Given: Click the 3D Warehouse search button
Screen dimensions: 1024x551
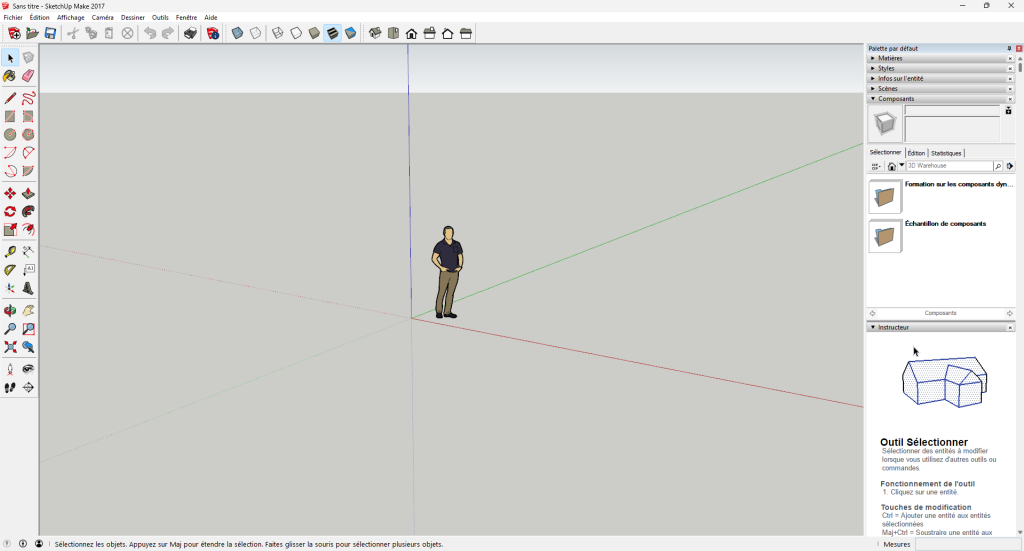Looking at the screenshot, I should (x=998, y=166).
